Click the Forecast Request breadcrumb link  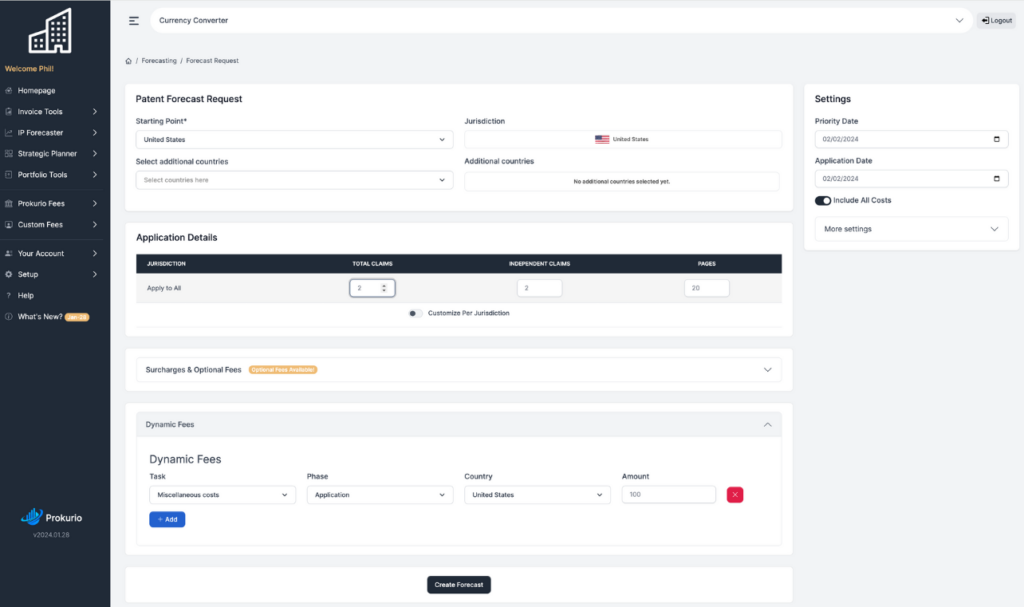[x=212, y=61]
